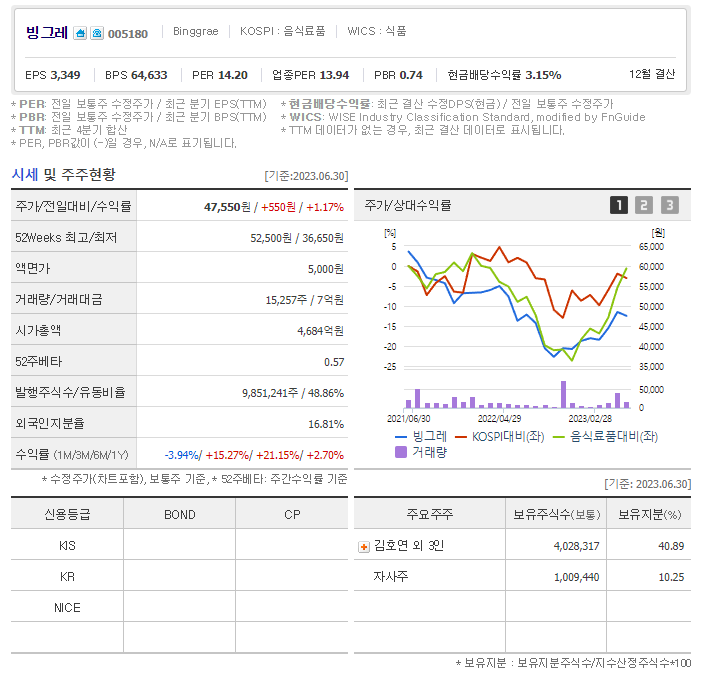Click 액면가 5,000원 value

coord(326,269)
